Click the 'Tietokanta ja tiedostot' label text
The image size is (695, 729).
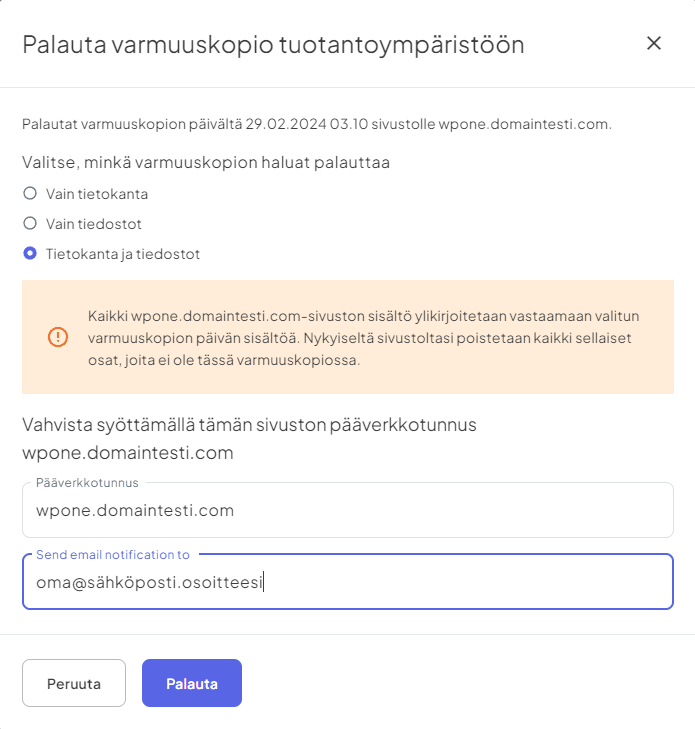click(x=123, y=254)
